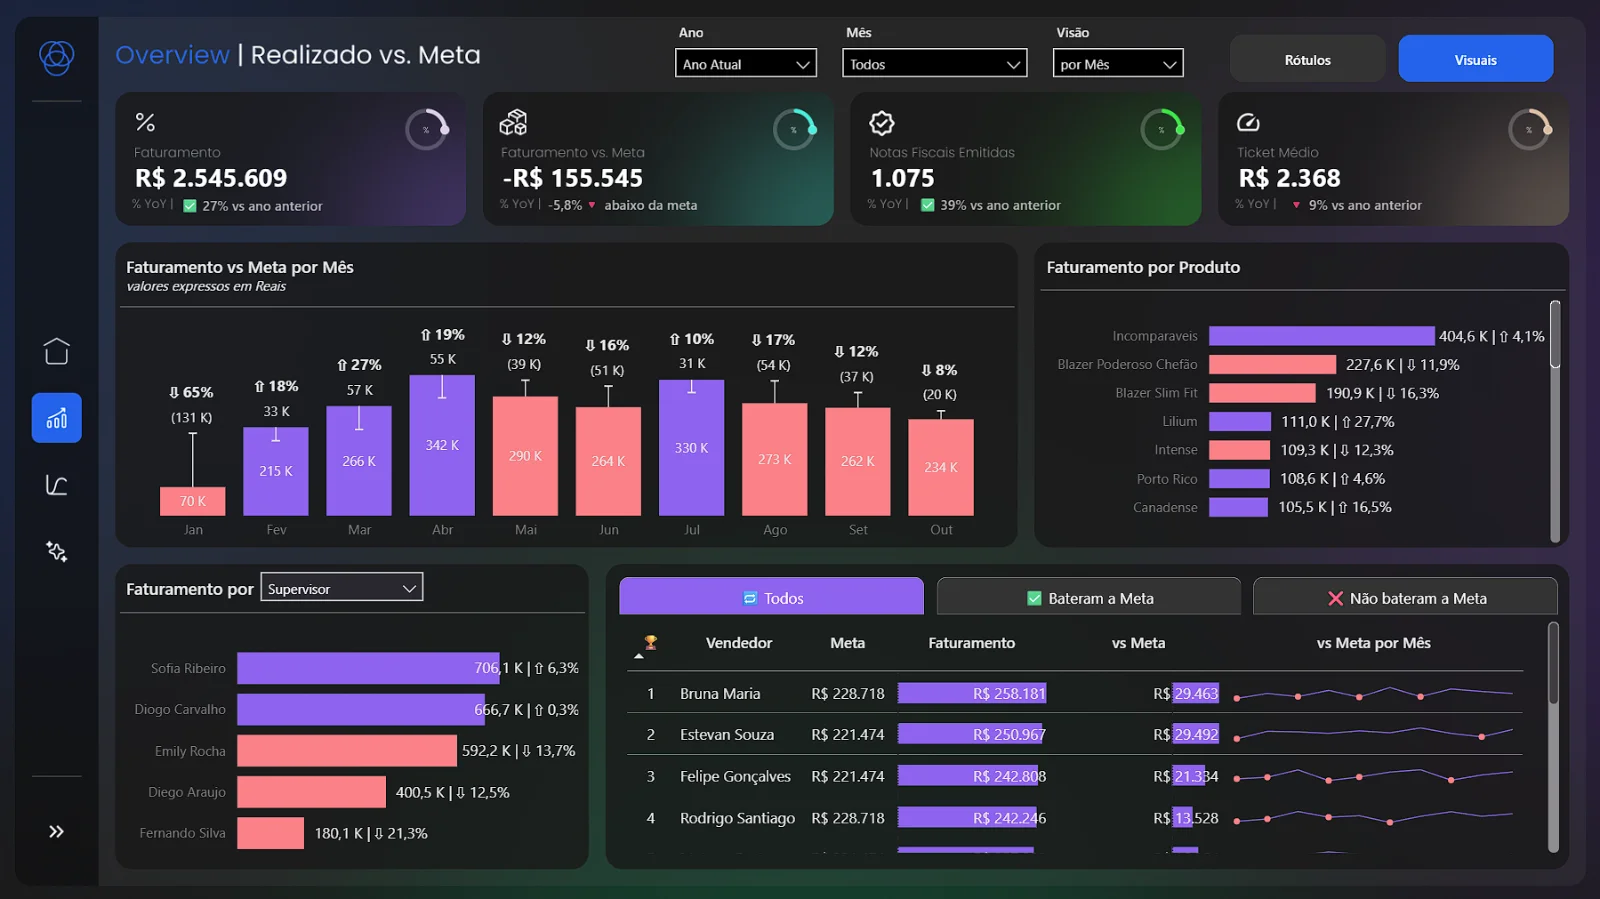
Task: Open the Supervisor dropdown next to Faturamento por
Action: 342,587
